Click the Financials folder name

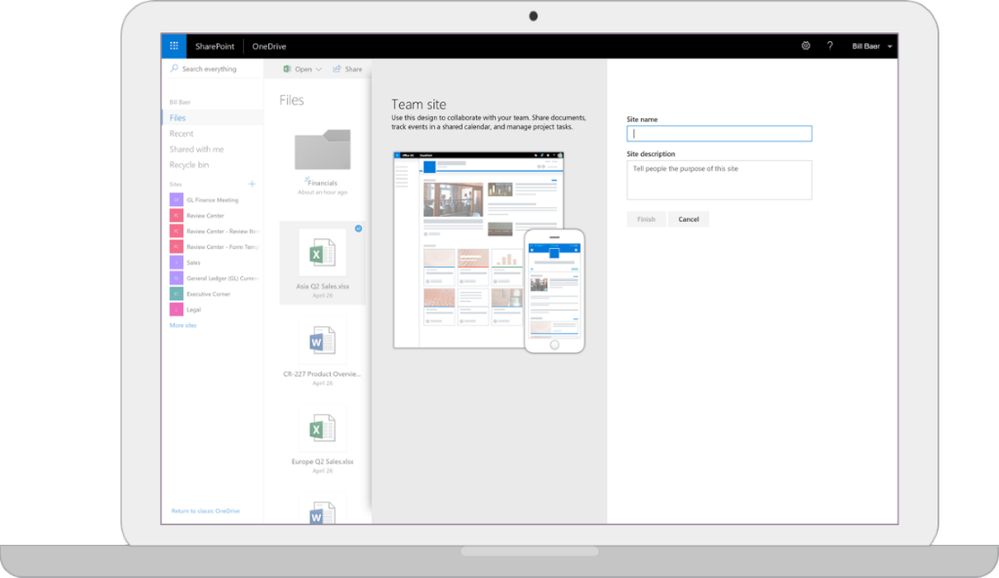point(322,183)
